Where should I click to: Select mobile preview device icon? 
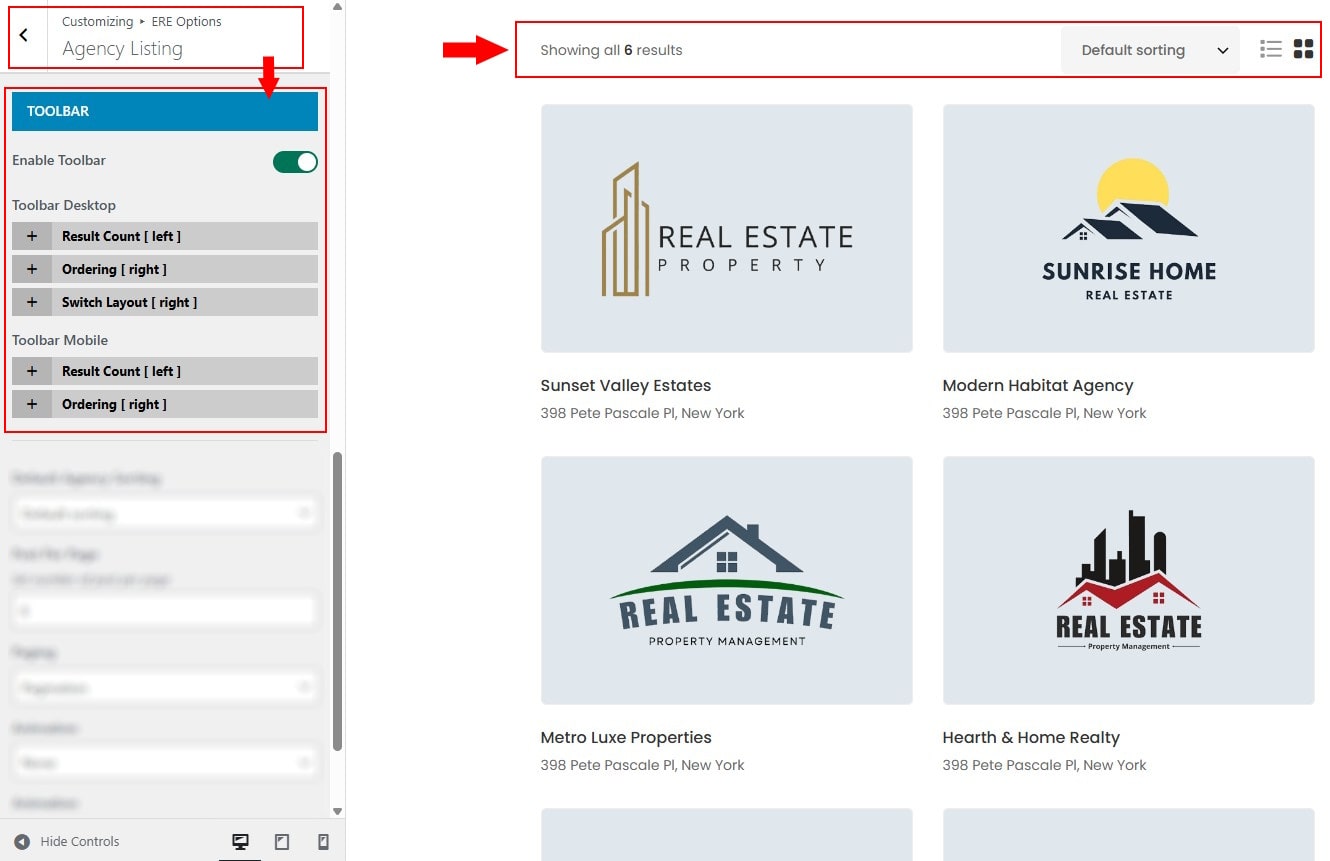(323, 842)
